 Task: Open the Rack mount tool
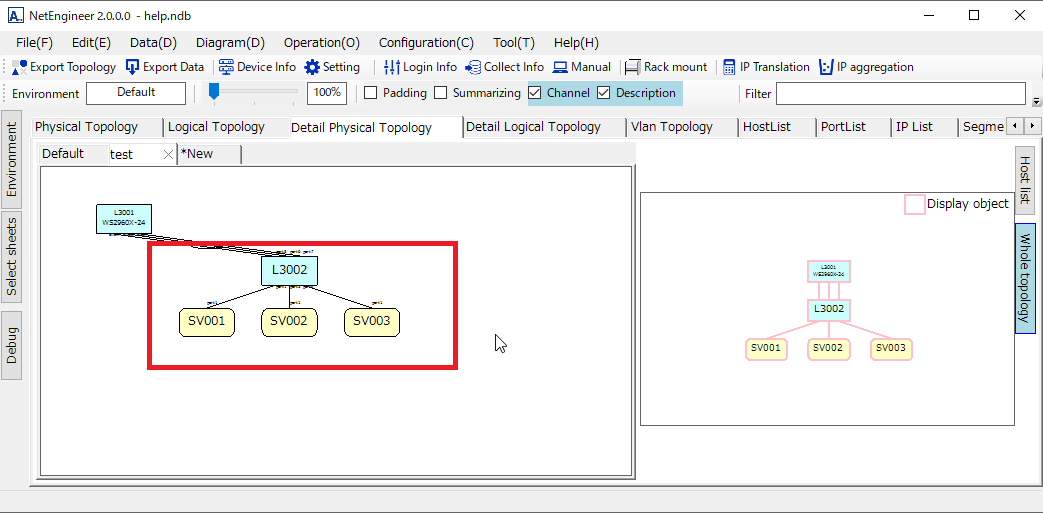tap(632, 67)
